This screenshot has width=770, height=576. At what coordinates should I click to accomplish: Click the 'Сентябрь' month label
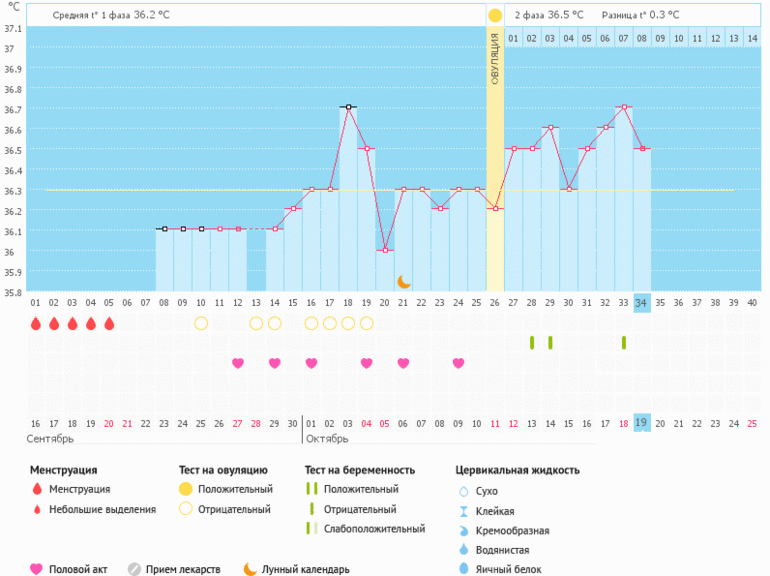click(x=50, y=439)
